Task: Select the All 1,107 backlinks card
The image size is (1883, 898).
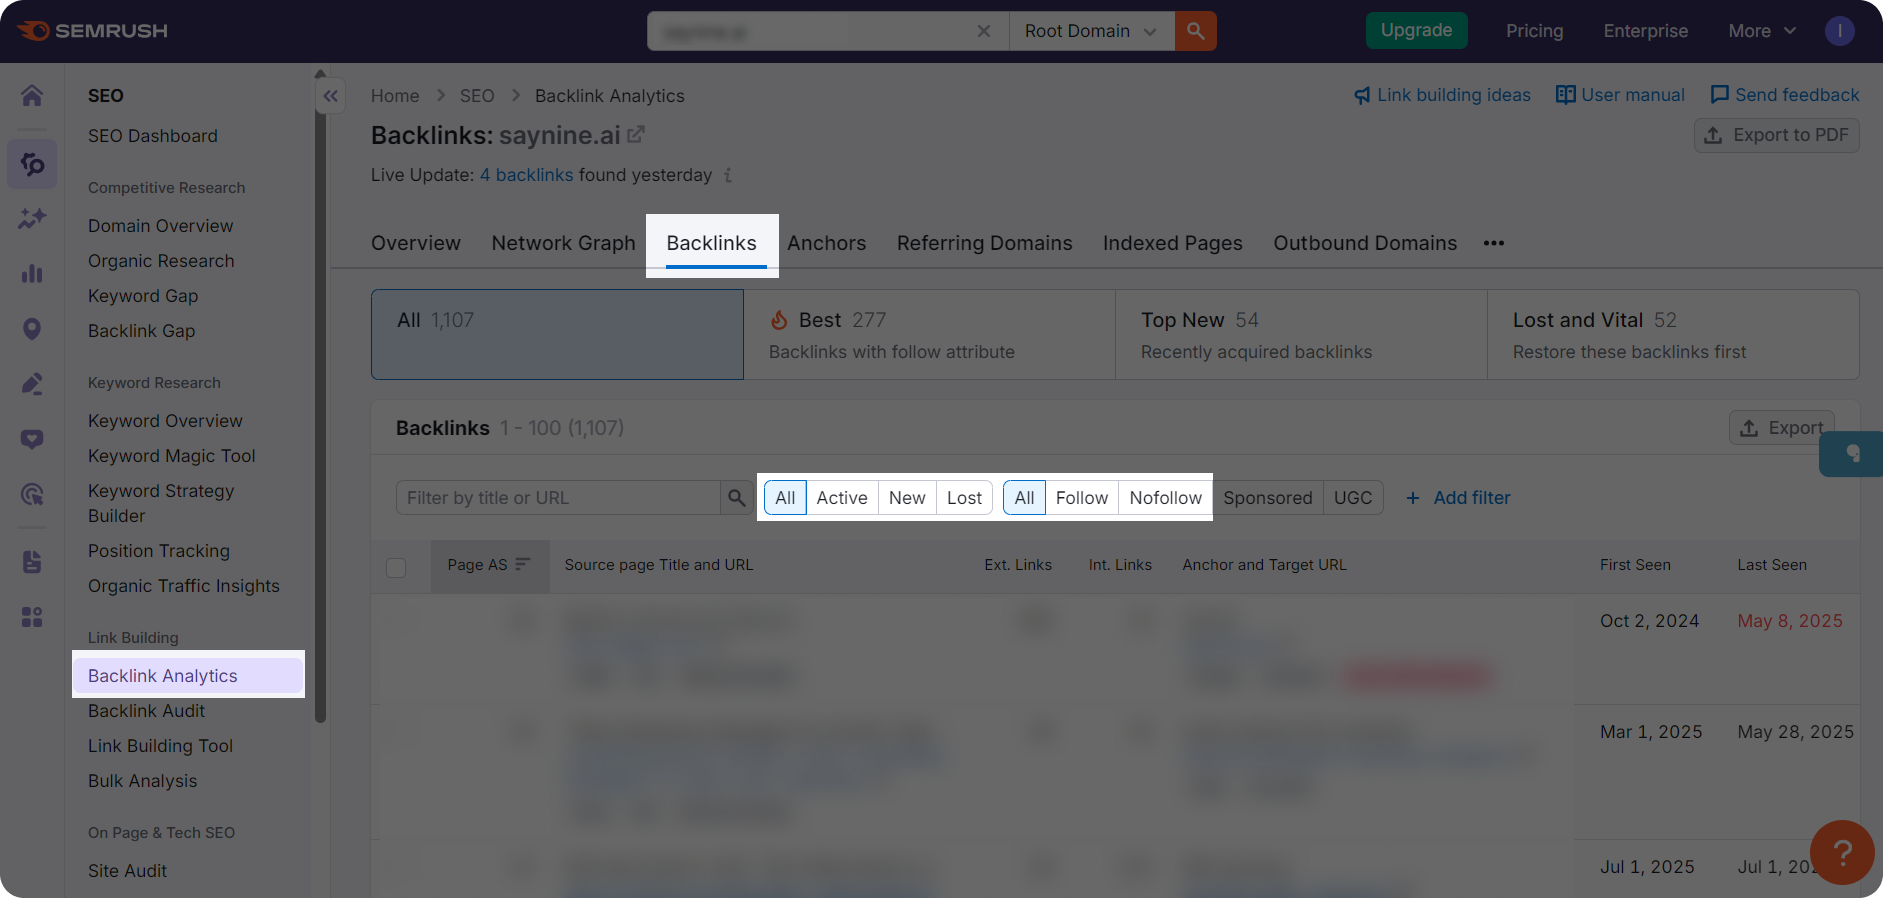Action: click(x=557, y=334)
